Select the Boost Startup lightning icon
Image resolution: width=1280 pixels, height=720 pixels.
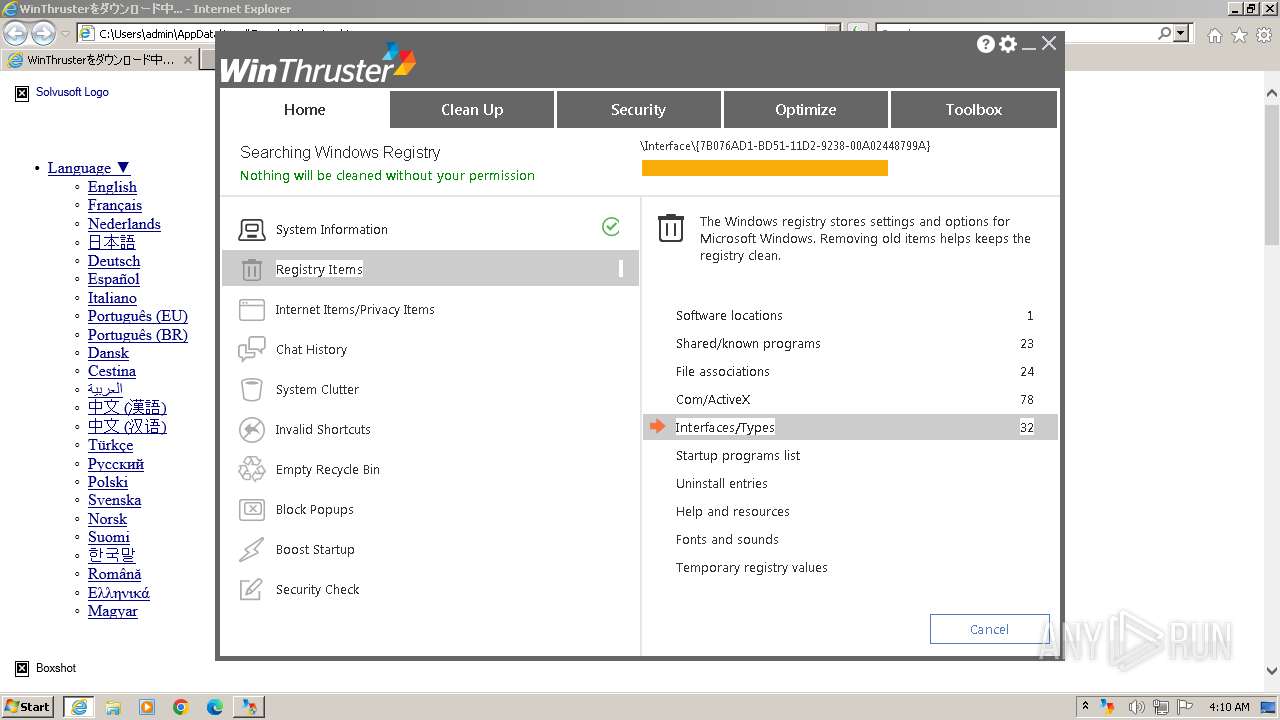point(252,550)
